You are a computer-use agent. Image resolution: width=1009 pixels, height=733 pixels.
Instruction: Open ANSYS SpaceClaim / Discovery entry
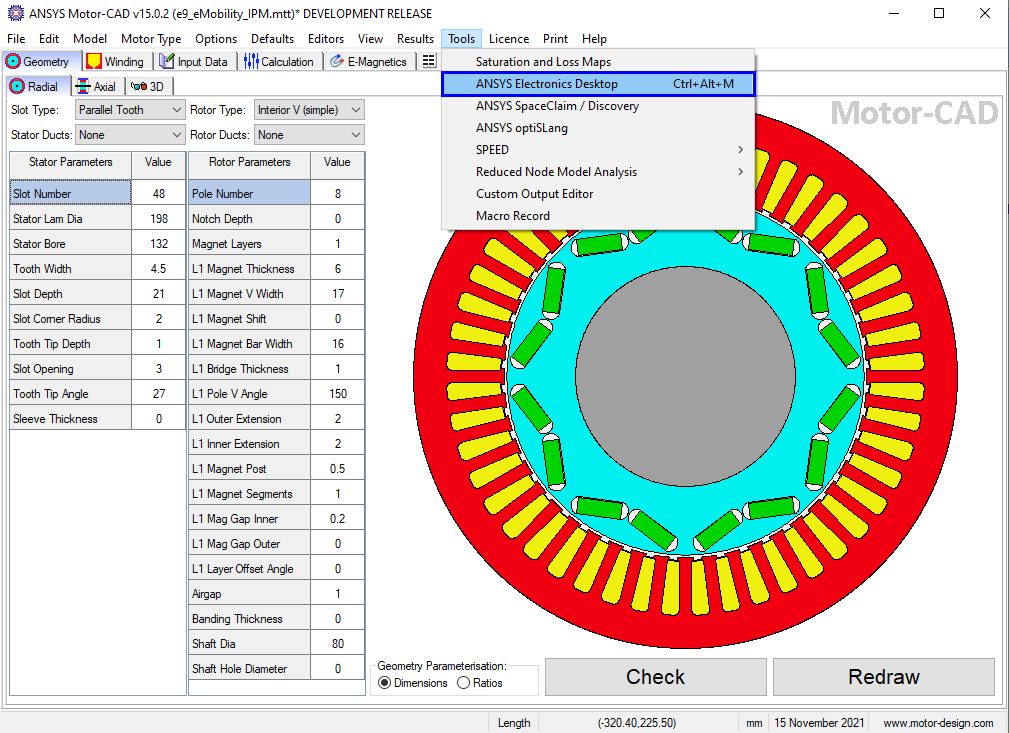point(598,106)
